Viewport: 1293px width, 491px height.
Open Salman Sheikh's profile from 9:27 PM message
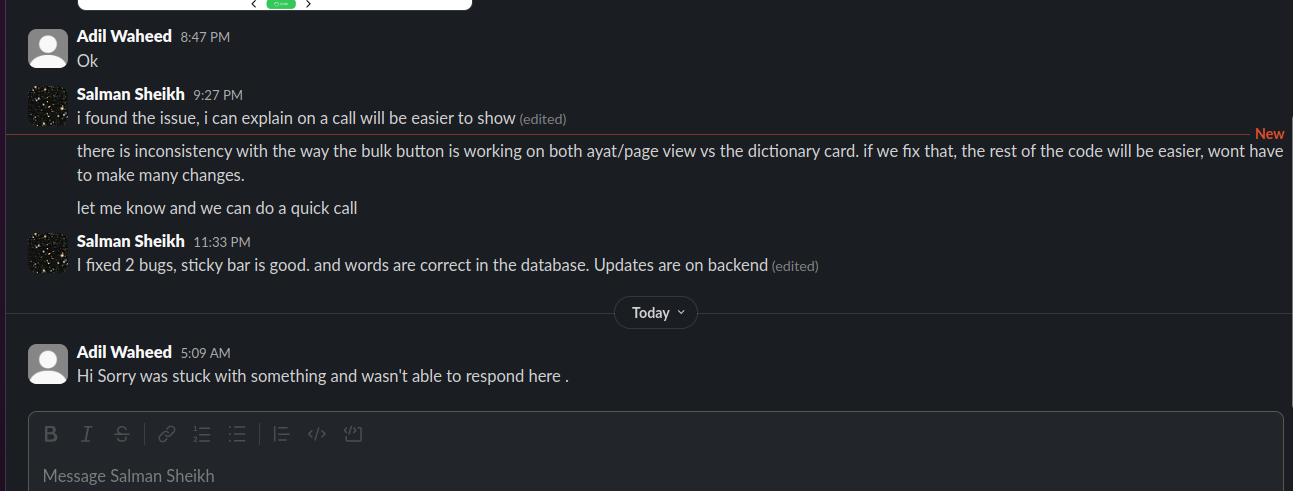pos(130,95)
